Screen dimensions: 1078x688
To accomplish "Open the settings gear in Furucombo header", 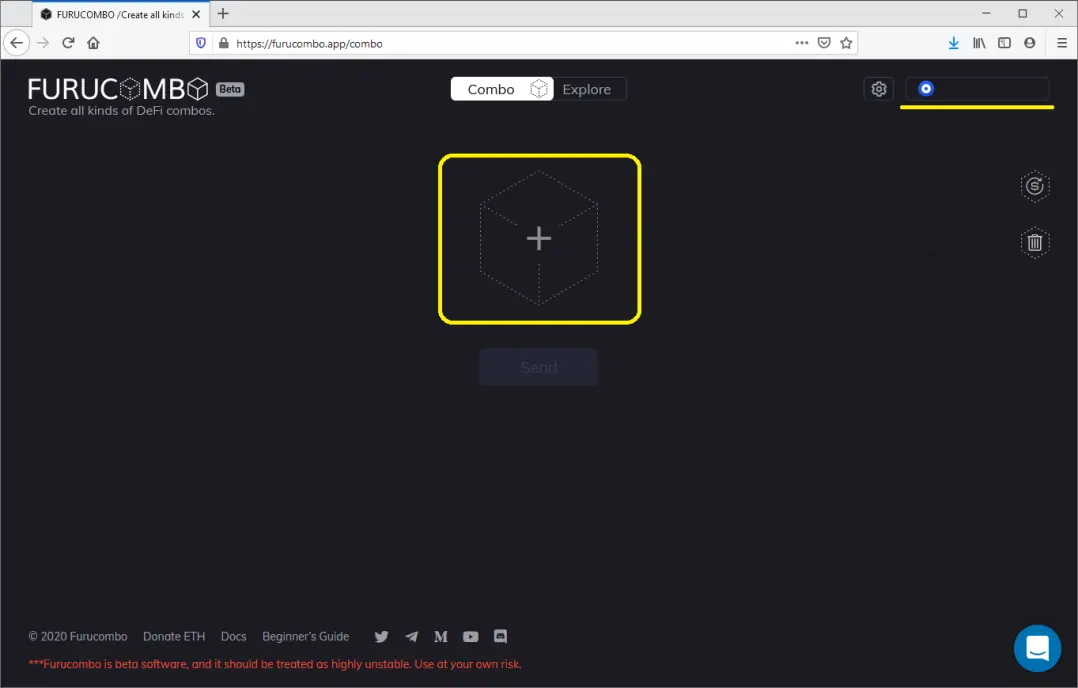I will (x=879, y=89).
